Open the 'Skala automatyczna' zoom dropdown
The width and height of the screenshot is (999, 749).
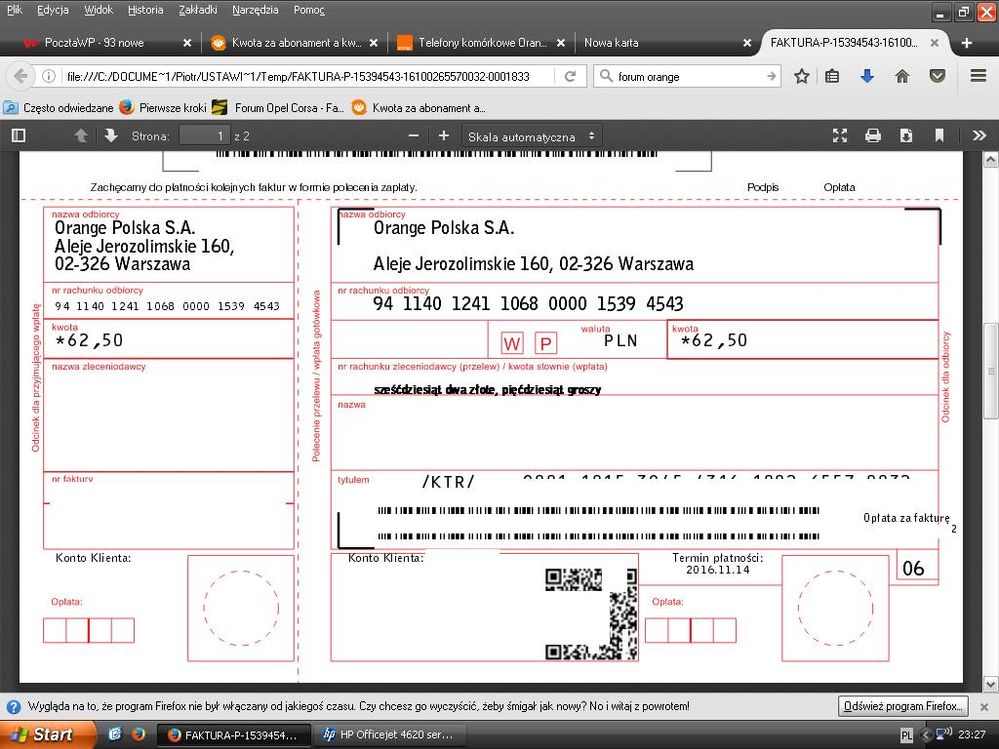point(532,136)
